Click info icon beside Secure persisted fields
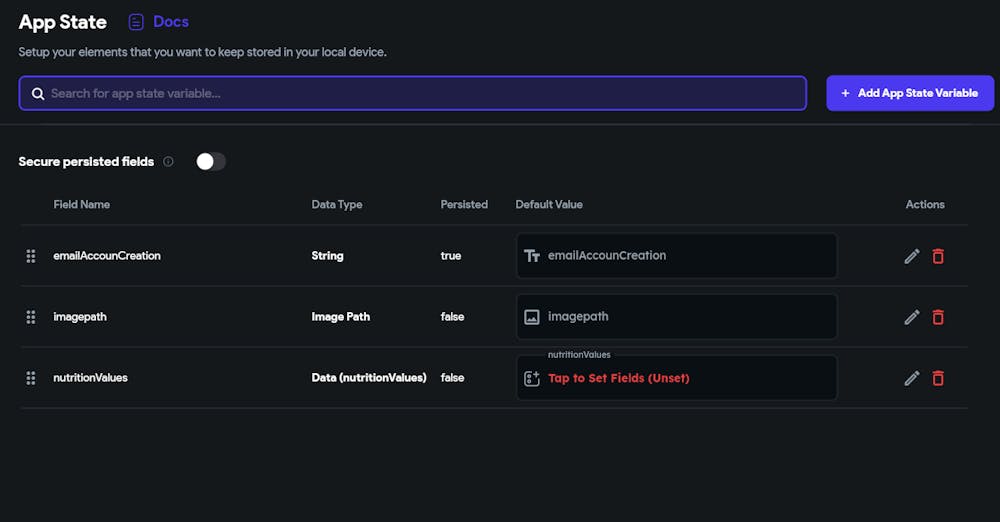 coord(168,162)
